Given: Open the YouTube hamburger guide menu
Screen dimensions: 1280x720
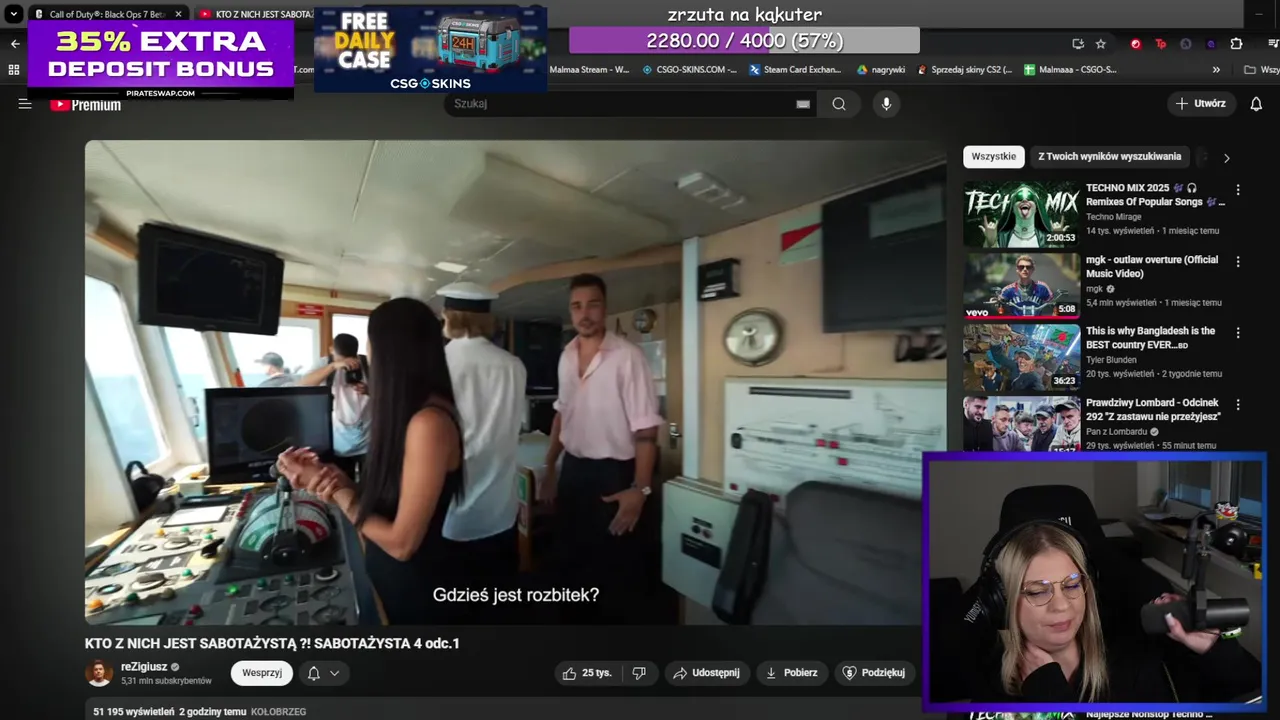Looking at the screenshot, I should coord(25,104).
